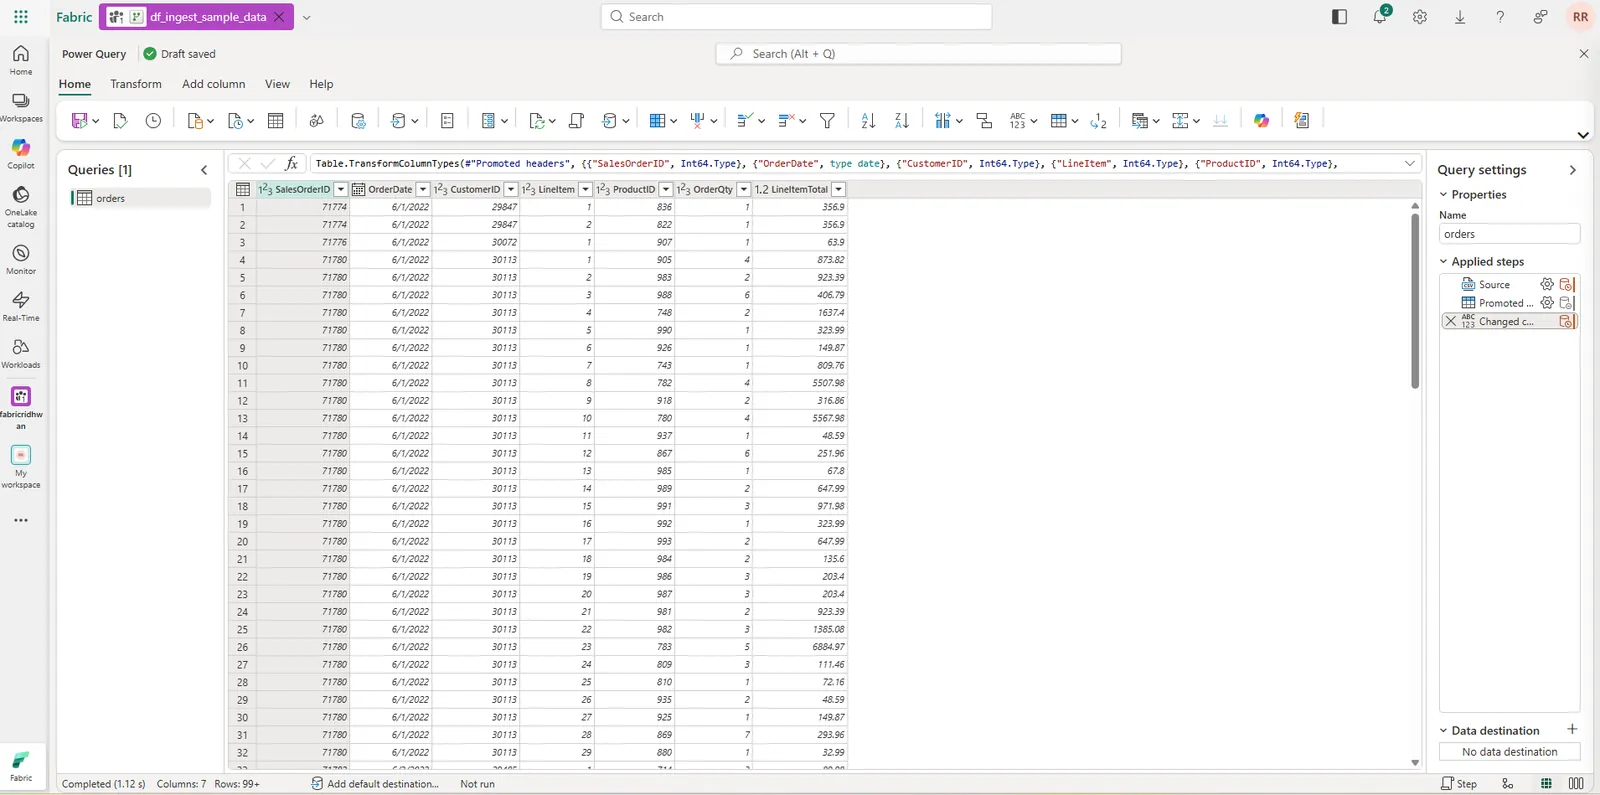Open OneLake catalog in the left sidebar

pyautogui.click(x=21, y=205)
